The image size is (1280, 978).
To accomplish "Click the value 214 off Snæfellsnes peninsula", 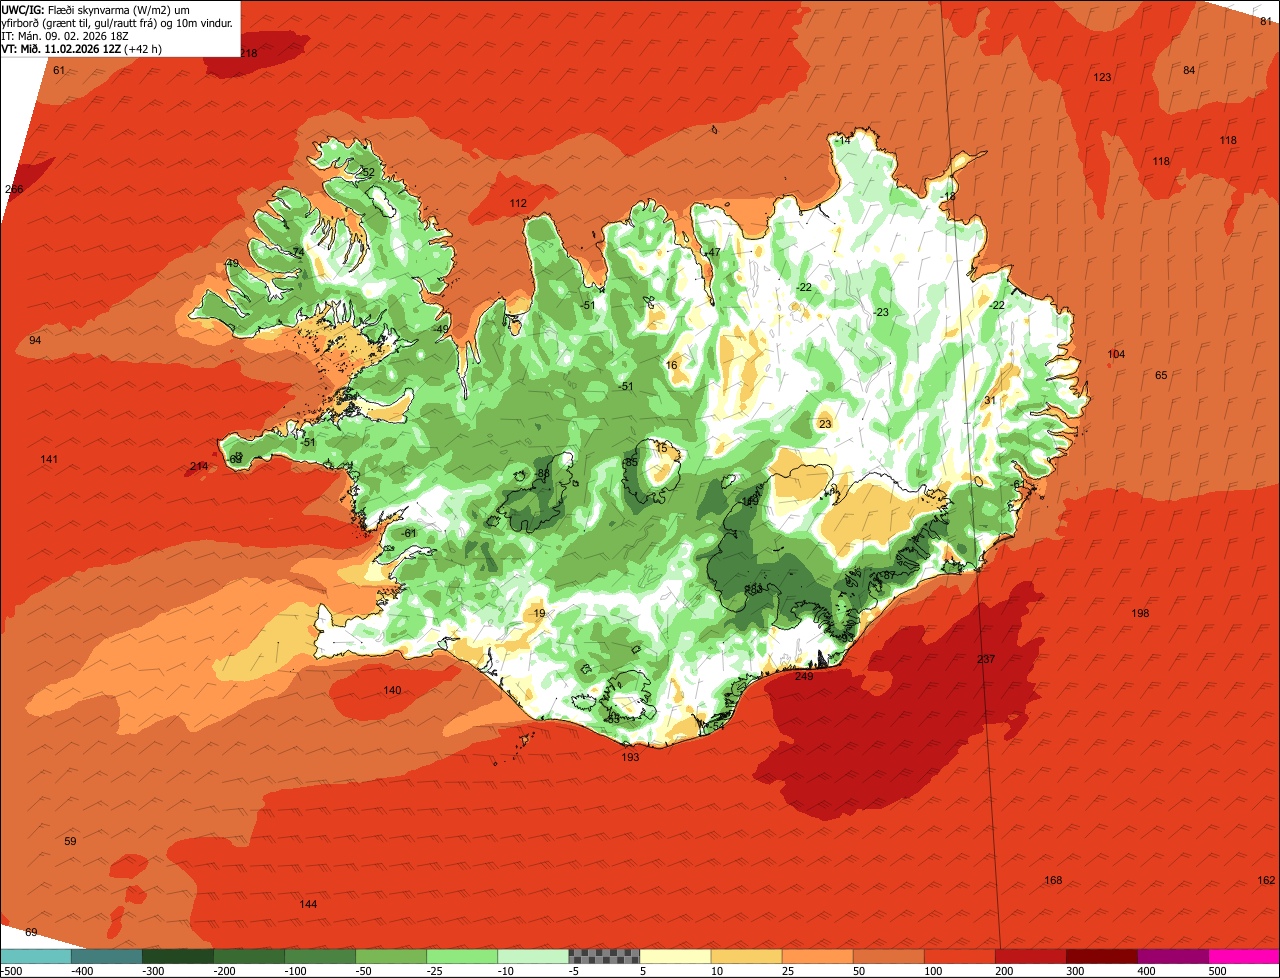I will [x=199, y=466].
